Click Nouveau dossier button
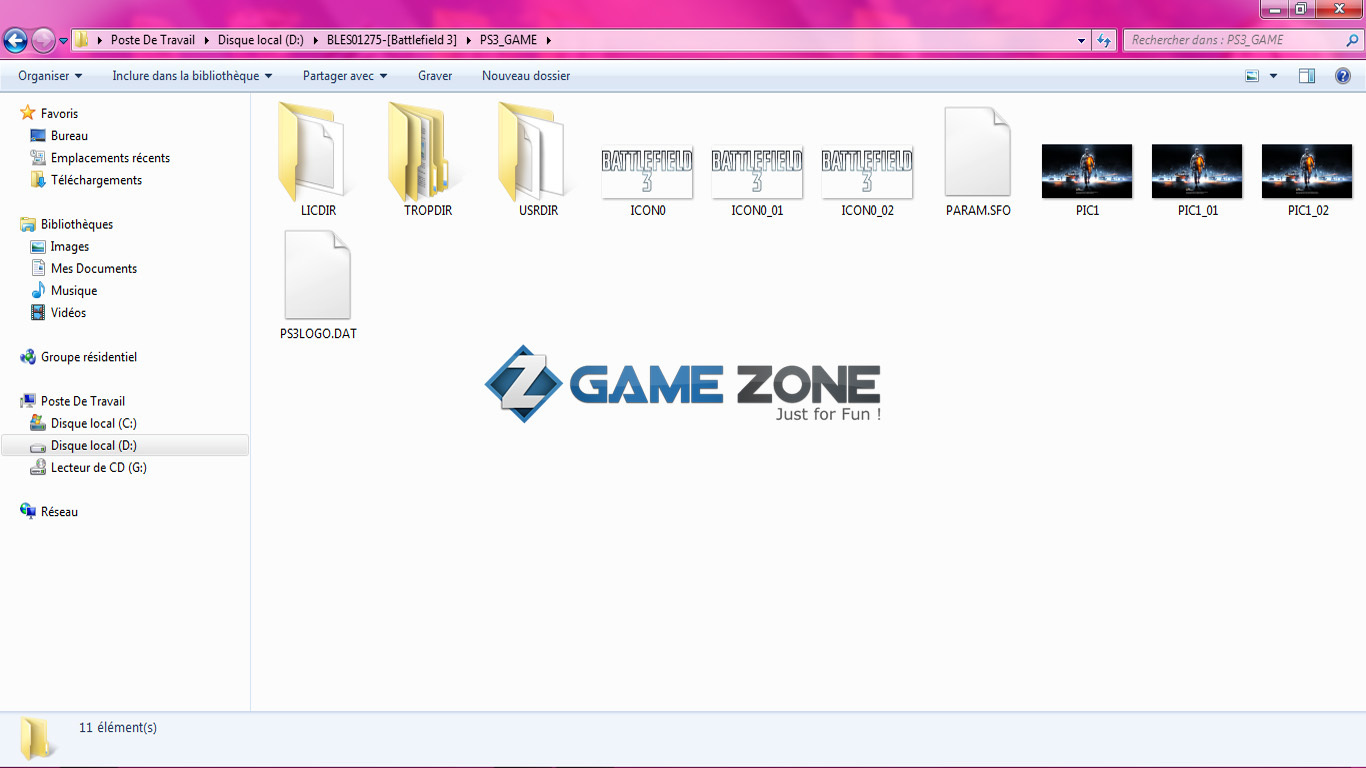Screen dimensions: 1366x768 (x=526, y=76)
